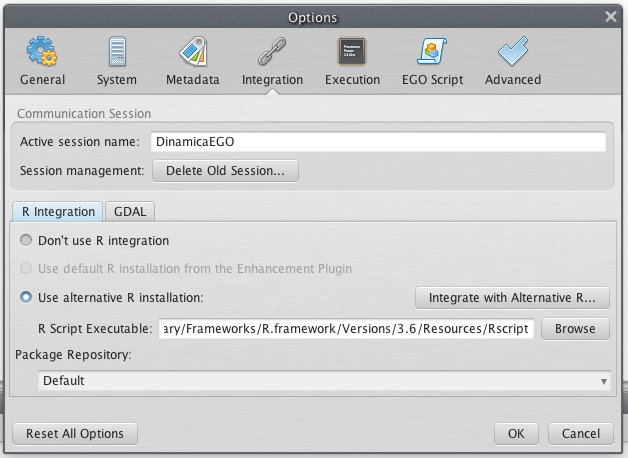
Task: Close the Options dialog window
Action: 611,16
